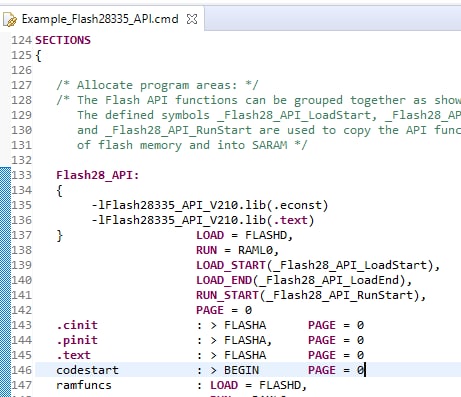Click the 'Allocate program areas' comment

click(x=157, y=85)
